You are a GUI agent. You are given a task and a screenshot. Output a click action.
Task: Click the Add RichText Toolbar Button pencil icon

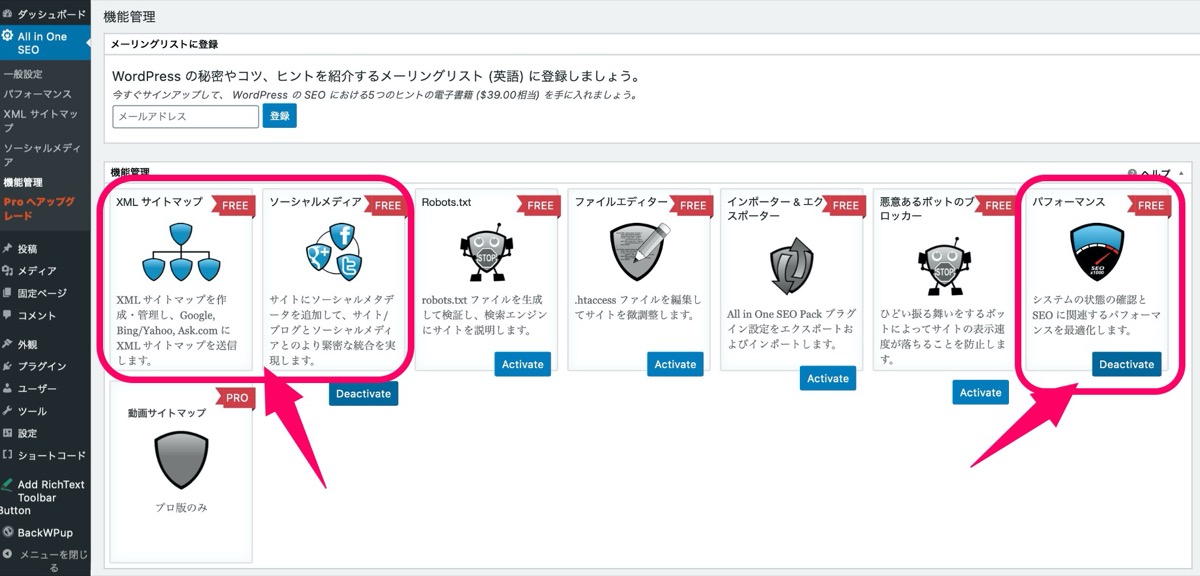8,484
